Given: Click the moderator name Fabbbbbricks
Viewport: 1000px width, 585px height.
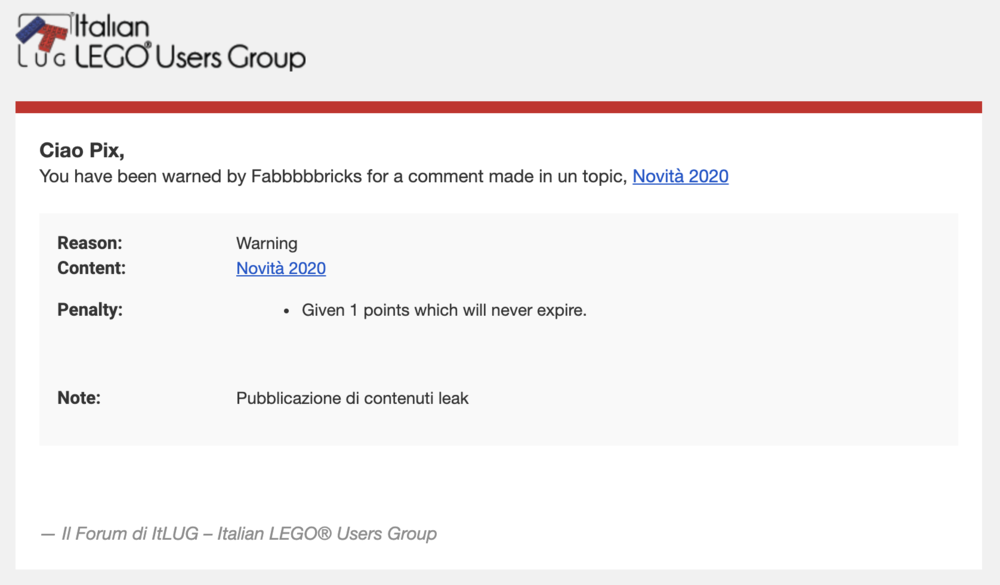Looking at the screenshot, I should tap(306, 176).
